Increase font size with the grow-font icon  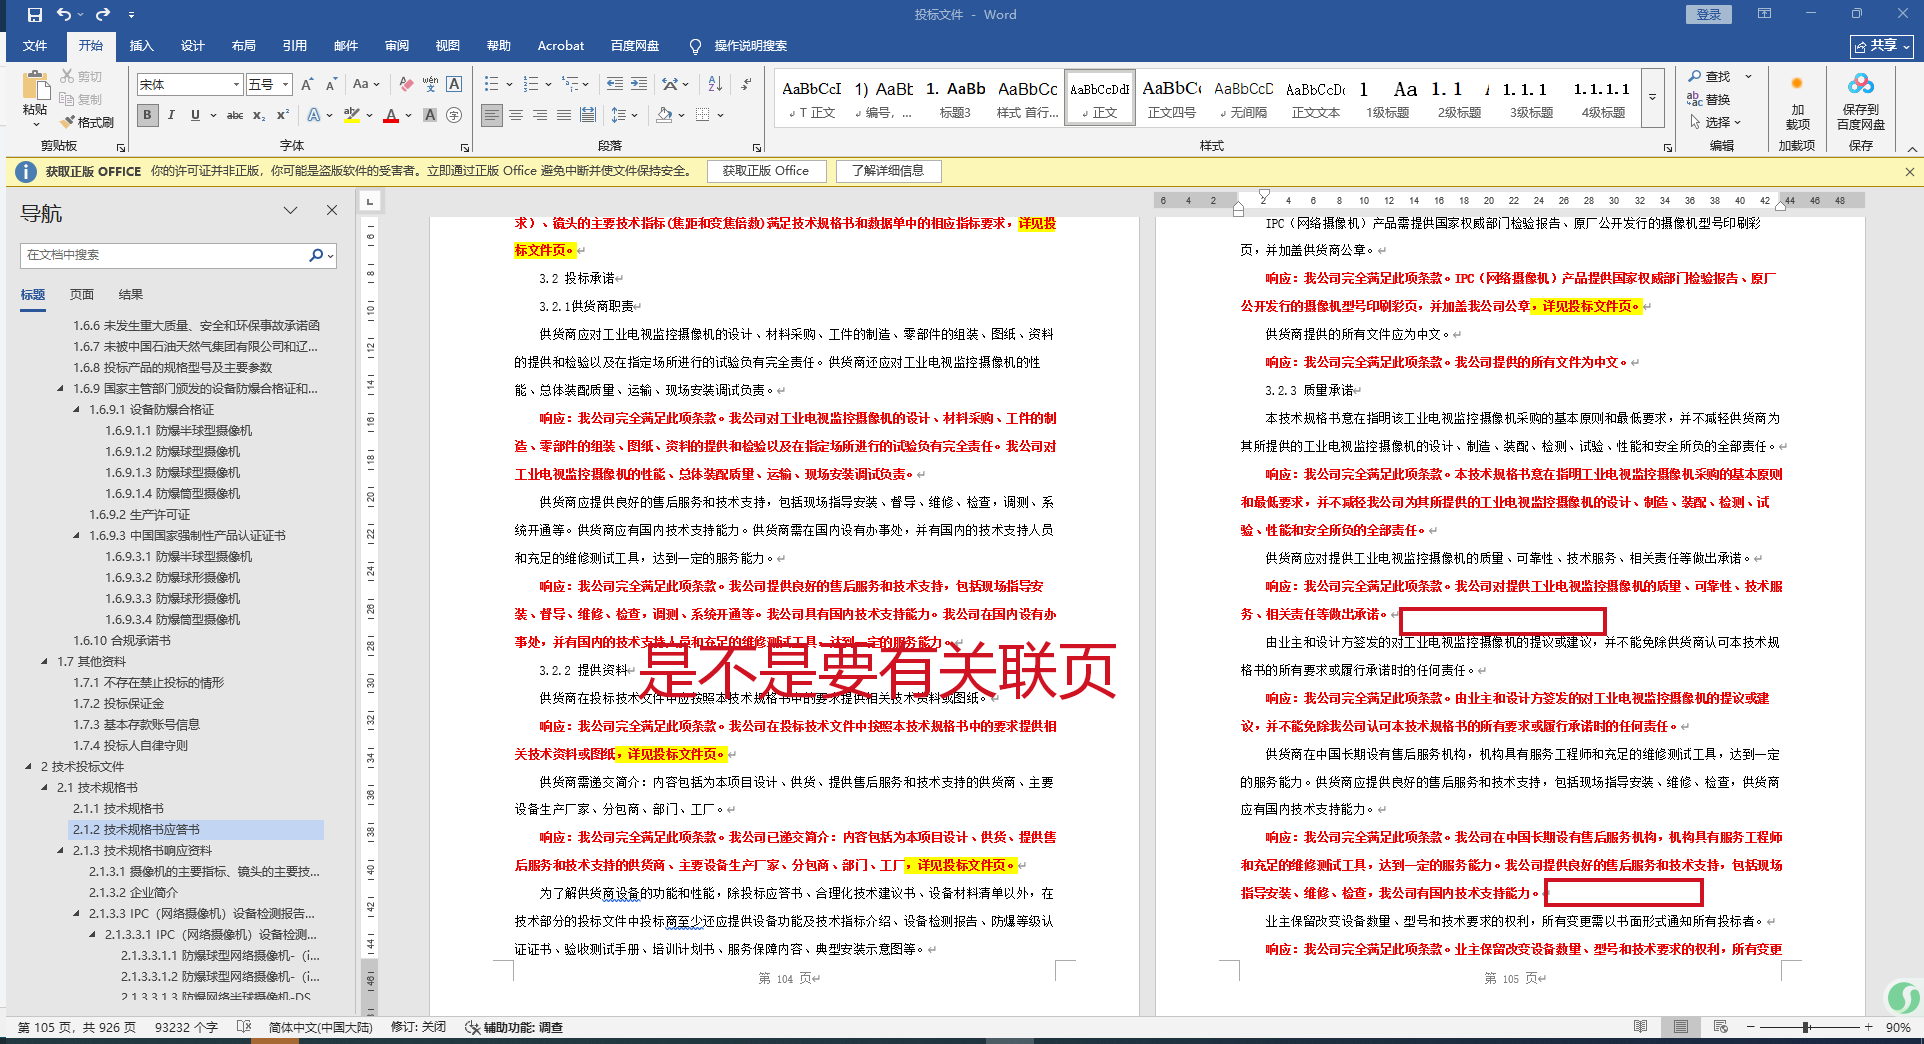click(x=307, y=85)
